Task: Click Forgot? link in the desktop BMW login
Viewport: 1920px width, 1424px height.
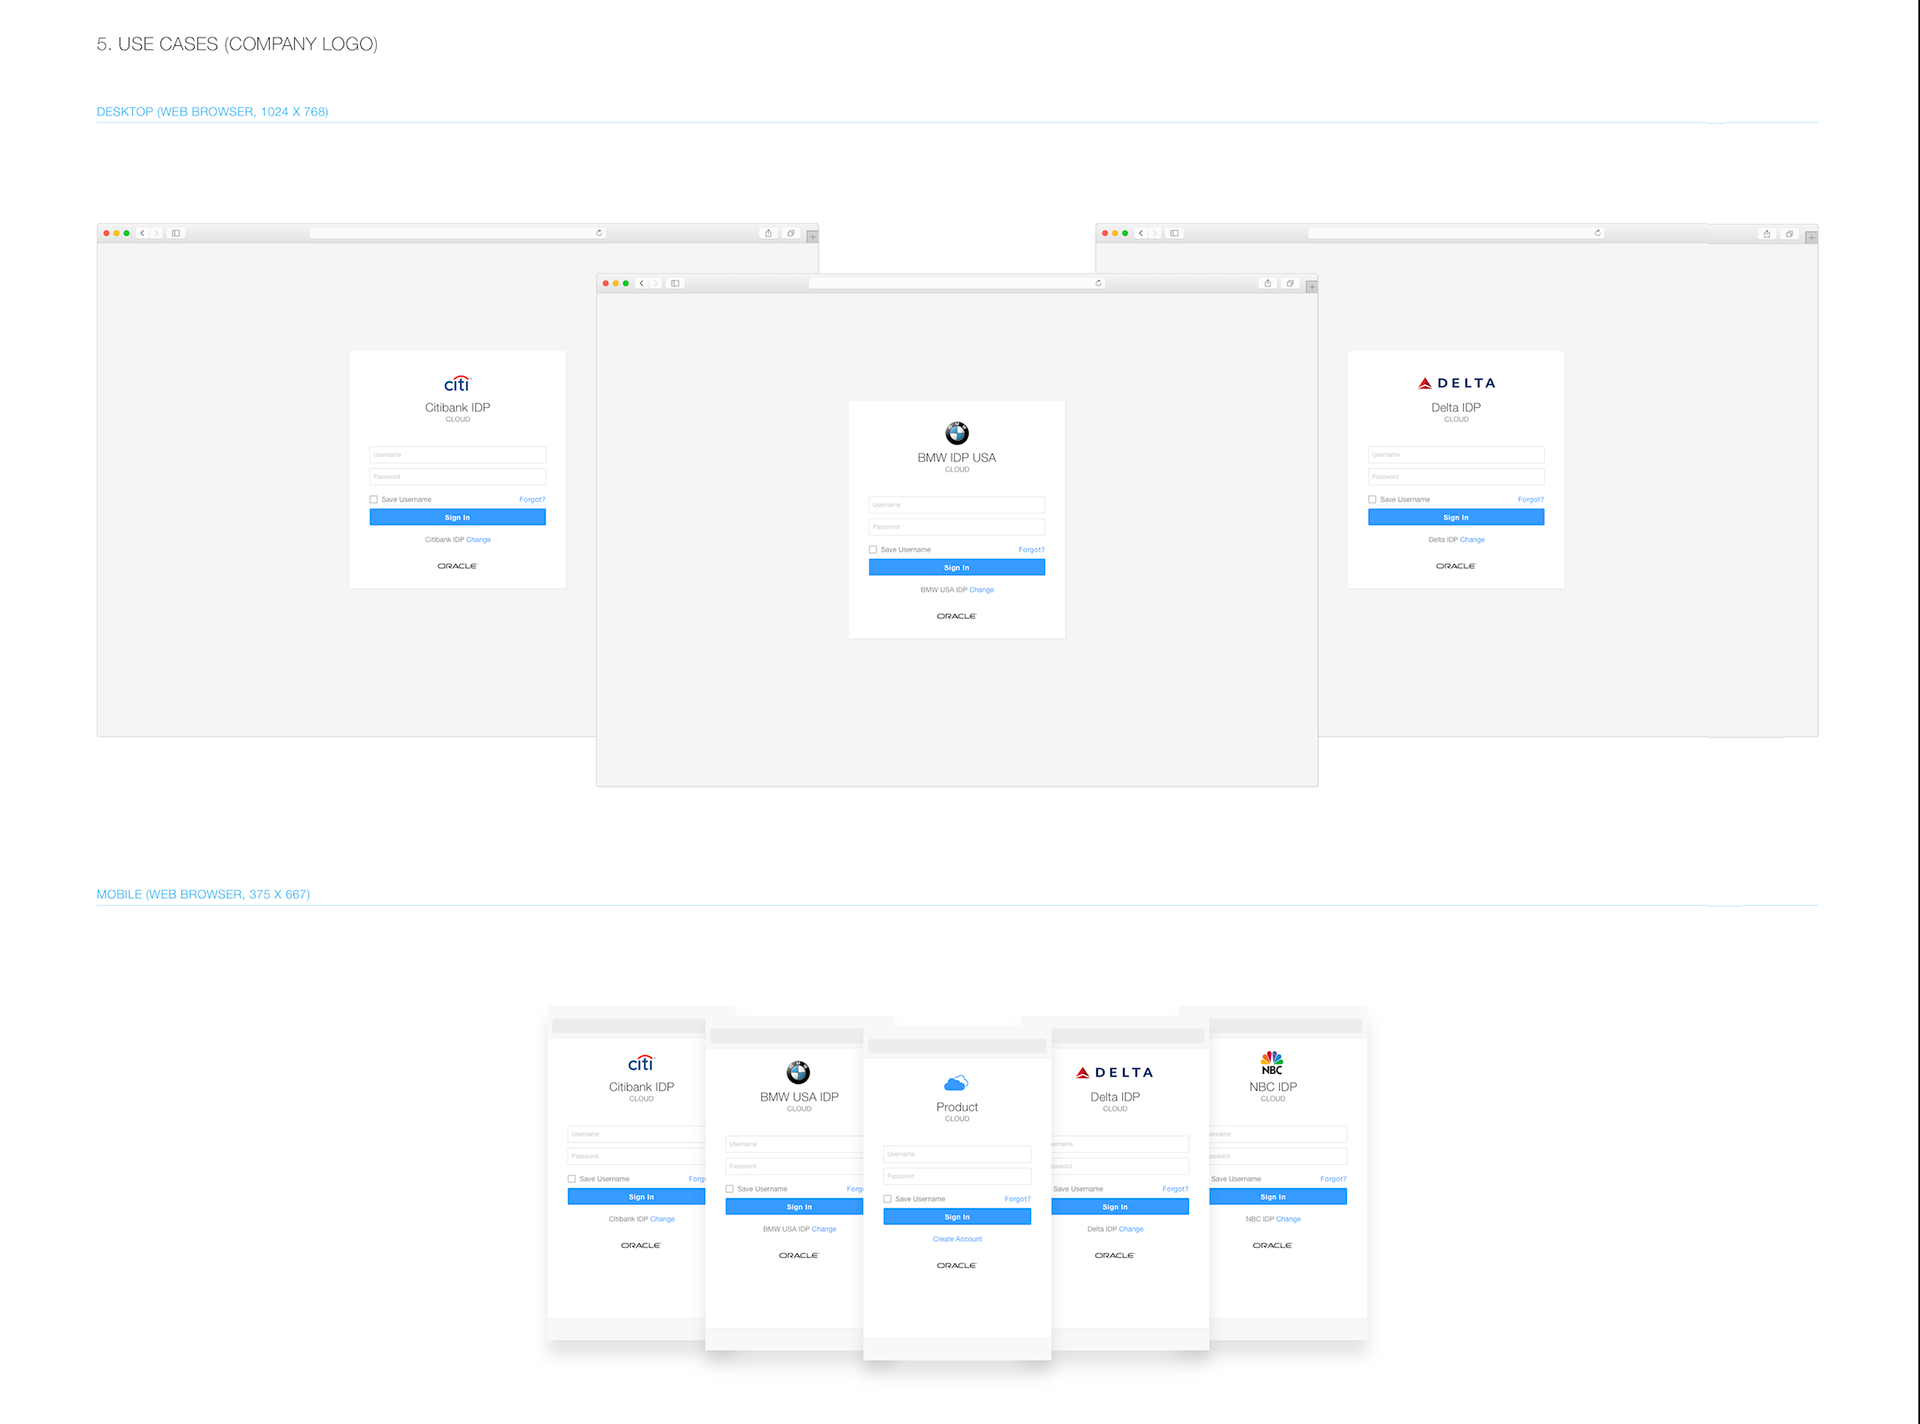Action: [1031, 549]
